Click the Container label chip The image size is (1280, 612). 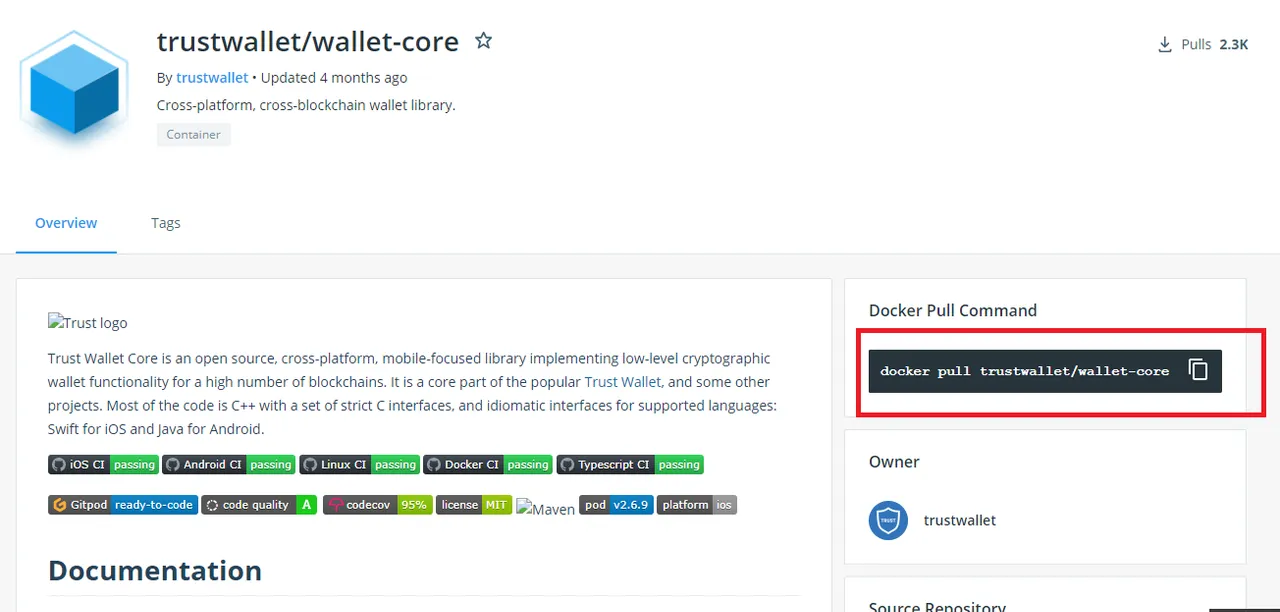click(194, 134)
